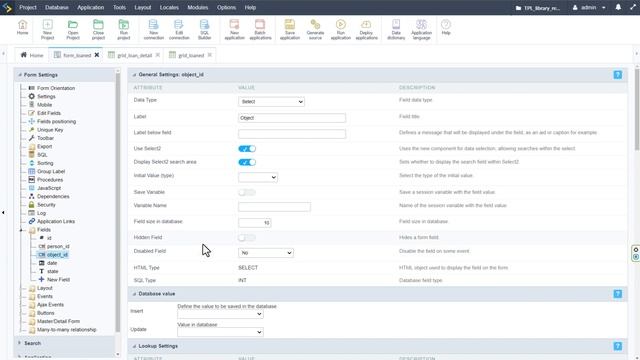Viewport: 640px width, 360px height.
Task: Go to the Home tab
Action: point(32,55)
